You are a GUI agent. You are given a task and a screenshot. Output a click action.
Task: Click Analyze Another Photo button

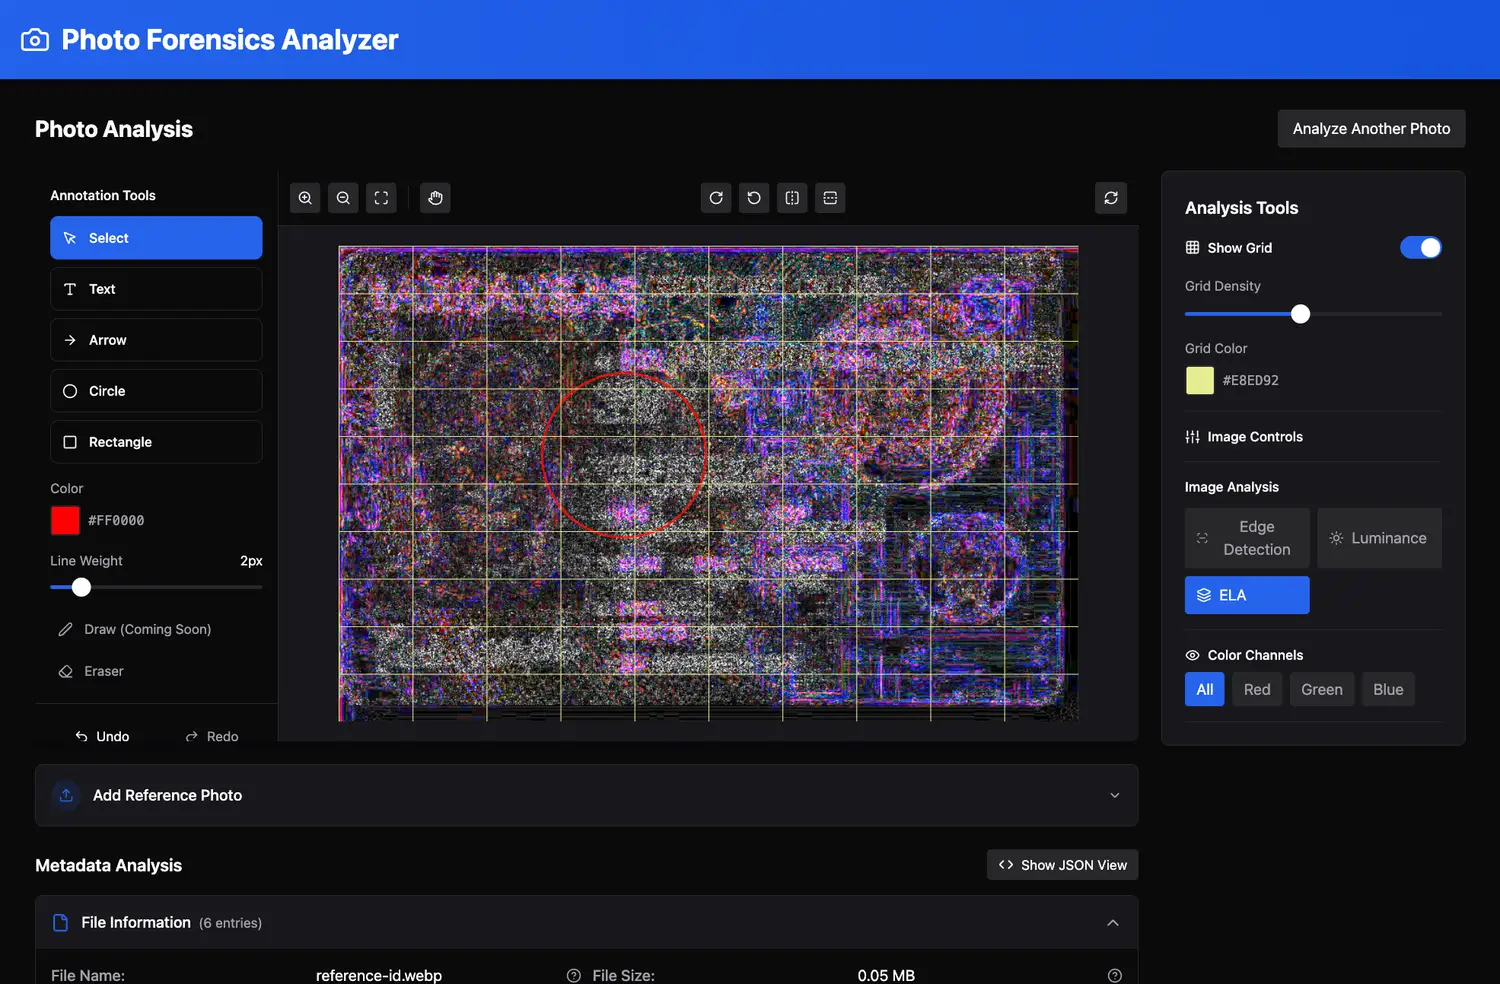tap(1371, 129)
